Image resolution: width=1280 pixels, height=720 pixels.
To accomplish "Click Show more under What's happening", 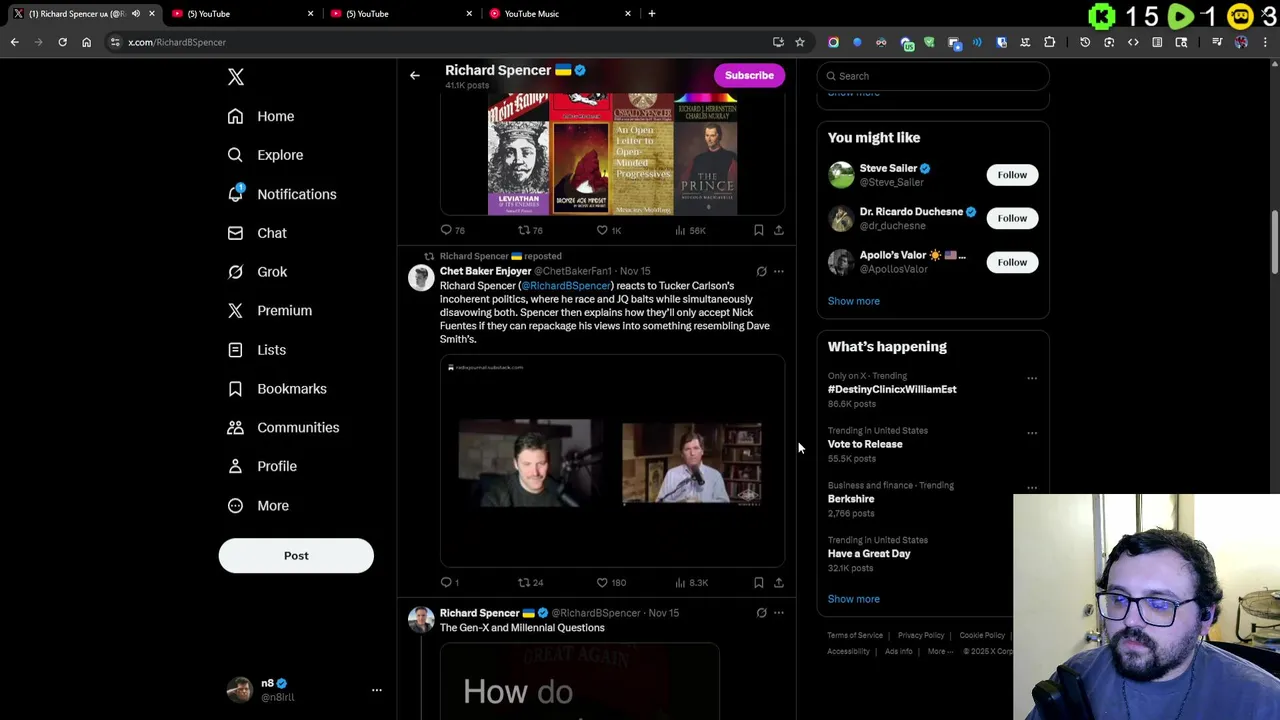I will click(x=853, y=599).
